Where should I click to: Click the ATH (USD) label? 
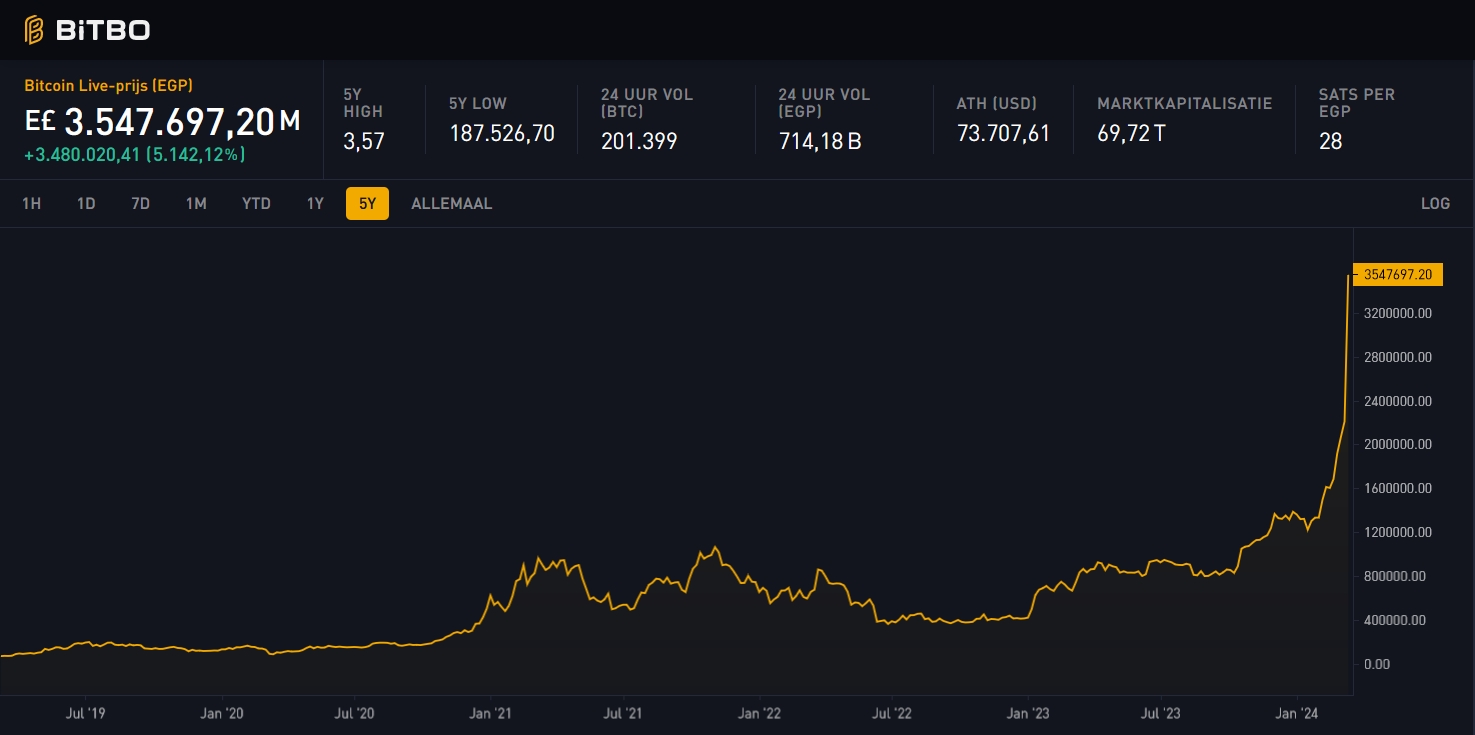pyautogui.click(x=997, y=103)
